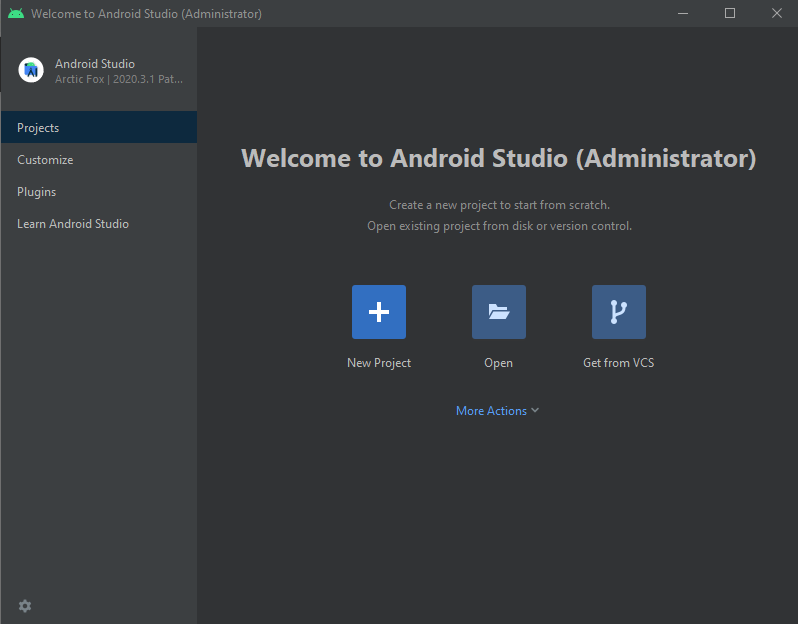Close the welcome window
The width and height of the screenshot is (798, 624).
pos(776,13)
